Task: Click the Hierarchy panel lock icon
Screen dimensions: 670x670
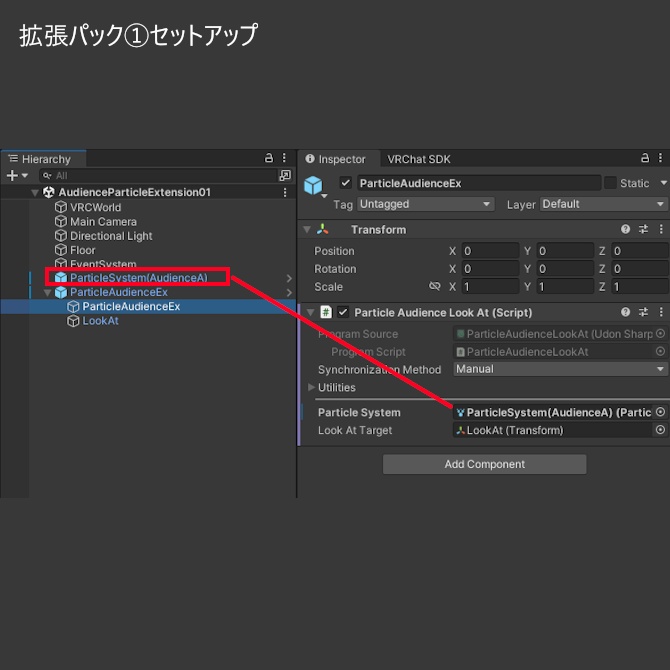Action: 269,158
